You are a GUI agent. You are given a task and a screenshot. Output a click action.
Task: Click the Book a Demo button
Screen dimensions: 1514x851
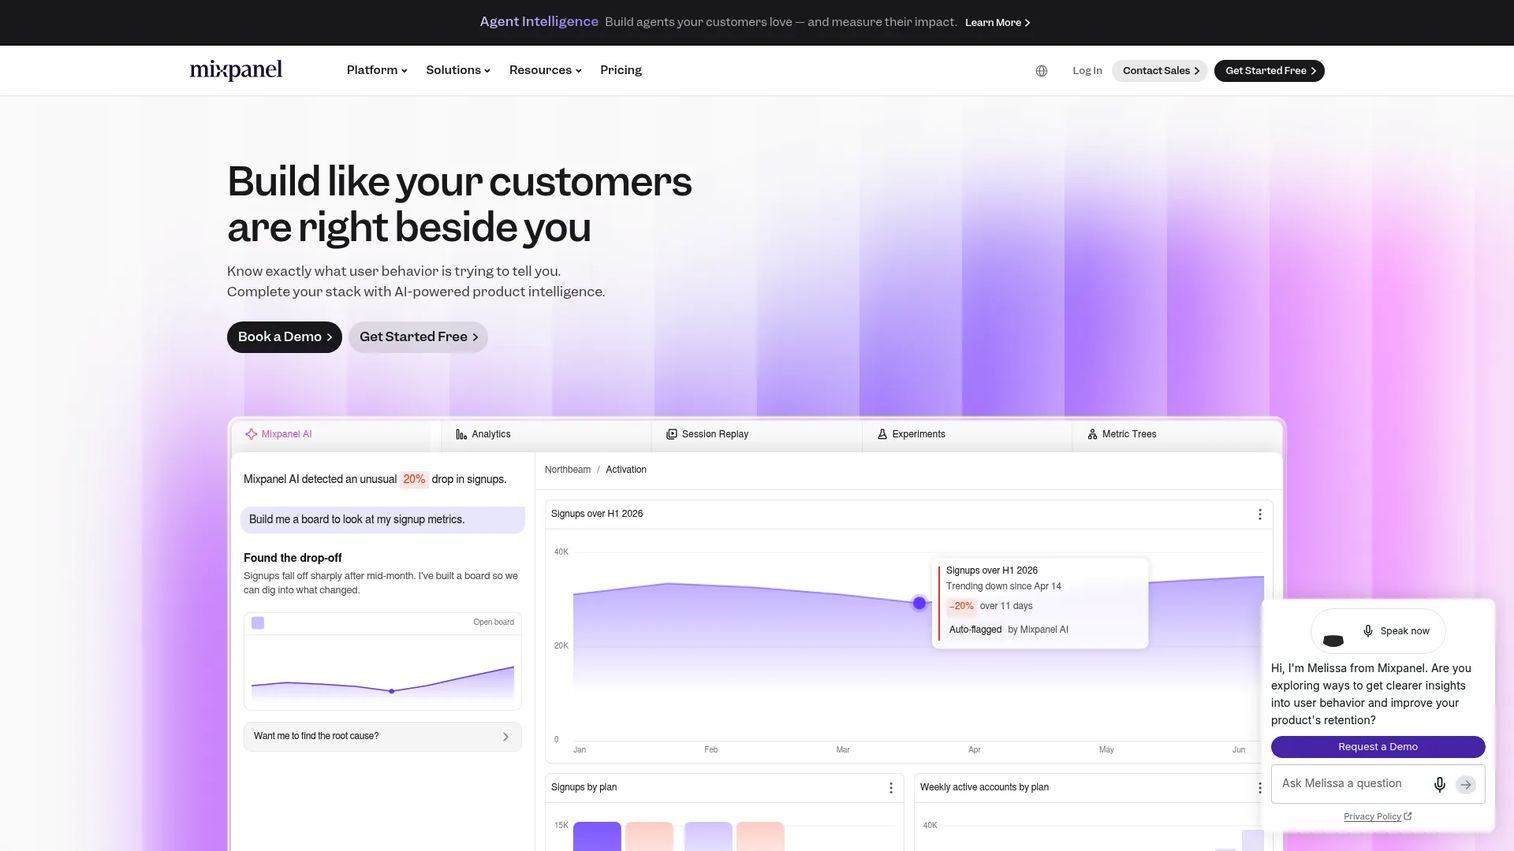[x=284, y=337]
